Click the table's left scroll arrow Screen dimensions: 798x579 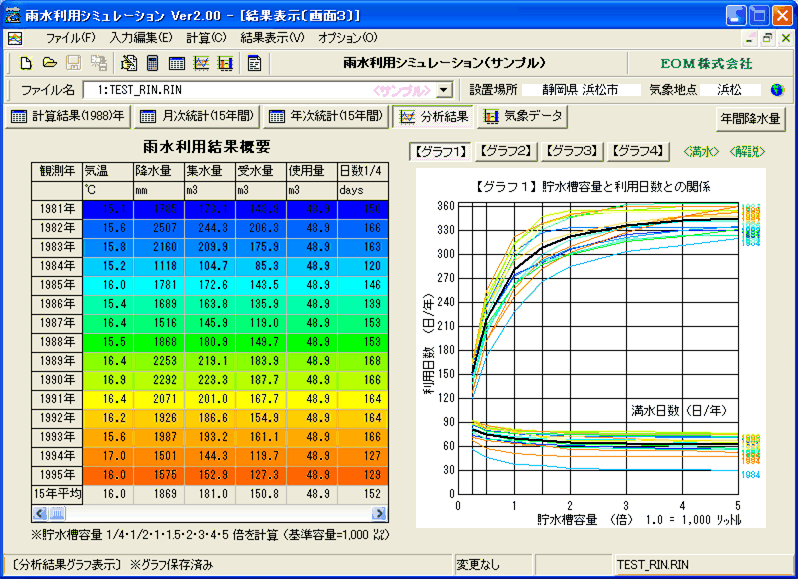point(40,513)
